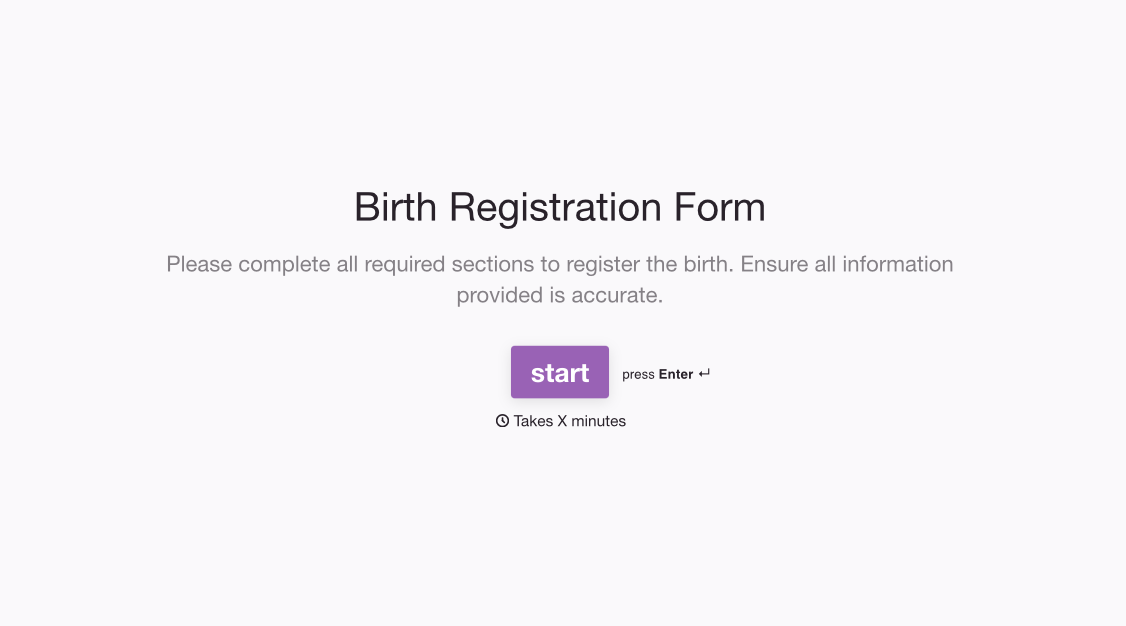Click the keyboard return icon after 'Enter'
The width and height of the screenshot is (1126, 626).
pyautogui.click(x=704, y=371)
